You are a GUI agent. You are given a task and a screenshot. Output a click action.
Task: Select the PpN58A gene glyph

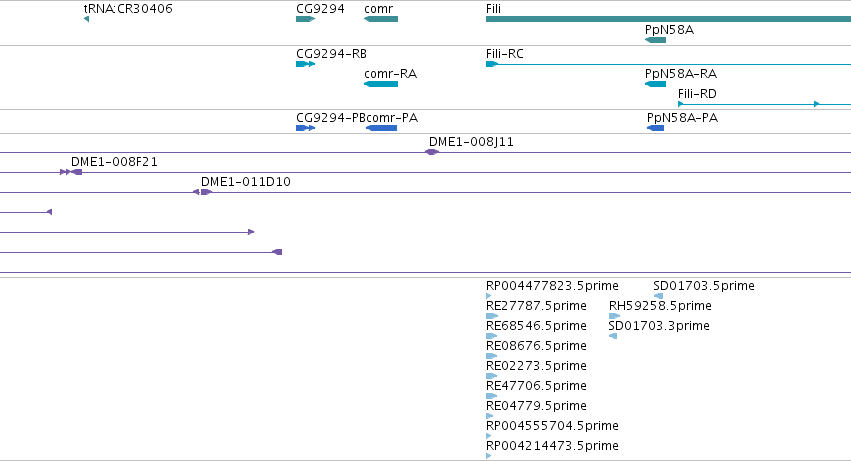[656, 40]
